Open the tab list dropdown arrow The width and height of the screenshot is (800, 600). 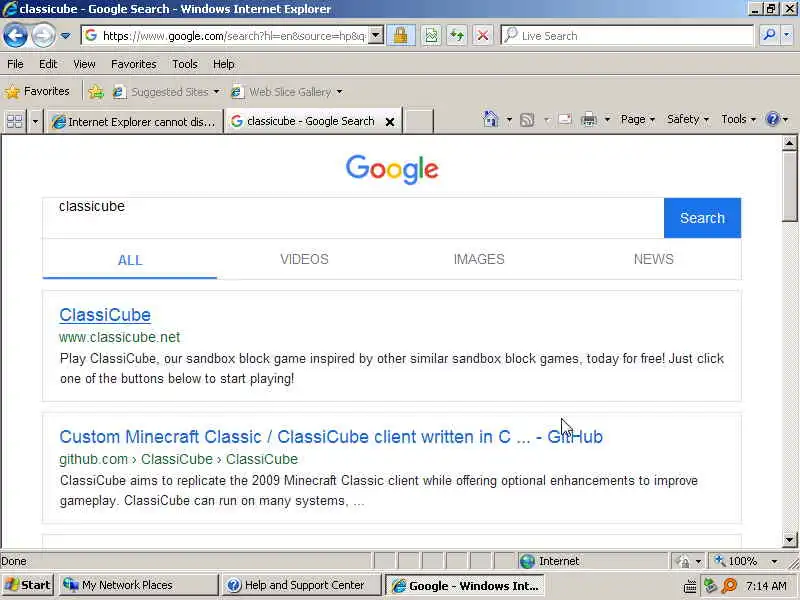[x=35, y=121]
